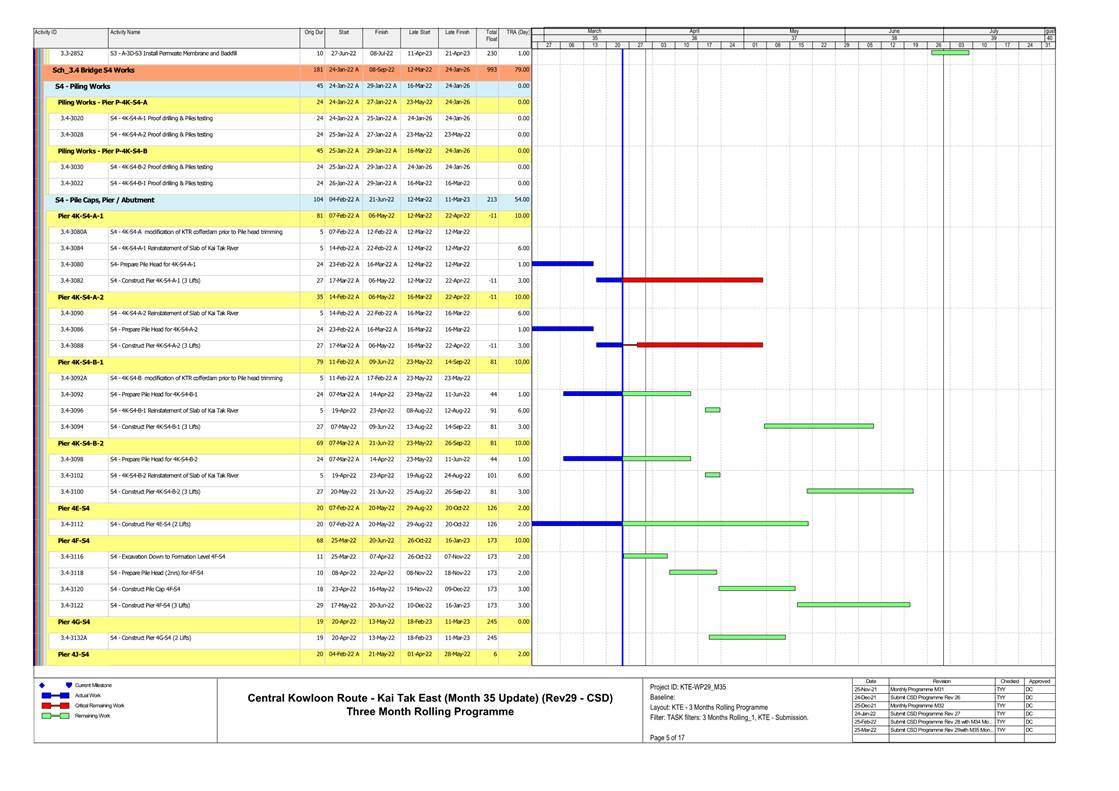Click the Late Finish column header
This screenshot has height=791, width=1119.
click(456, 33)
